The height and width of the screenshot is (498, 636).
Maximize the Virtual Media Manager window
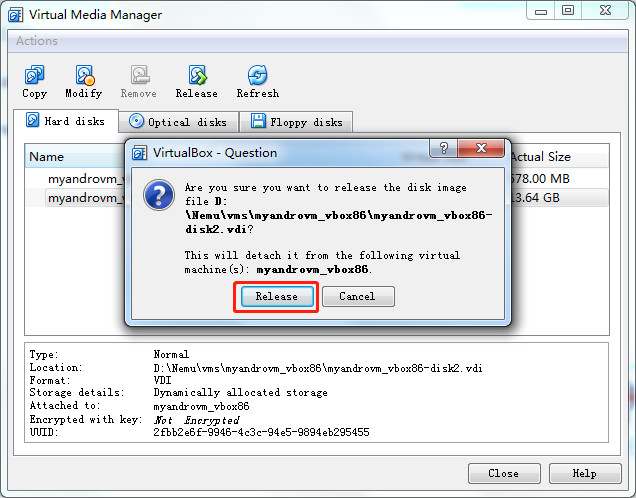pos(568,11)
